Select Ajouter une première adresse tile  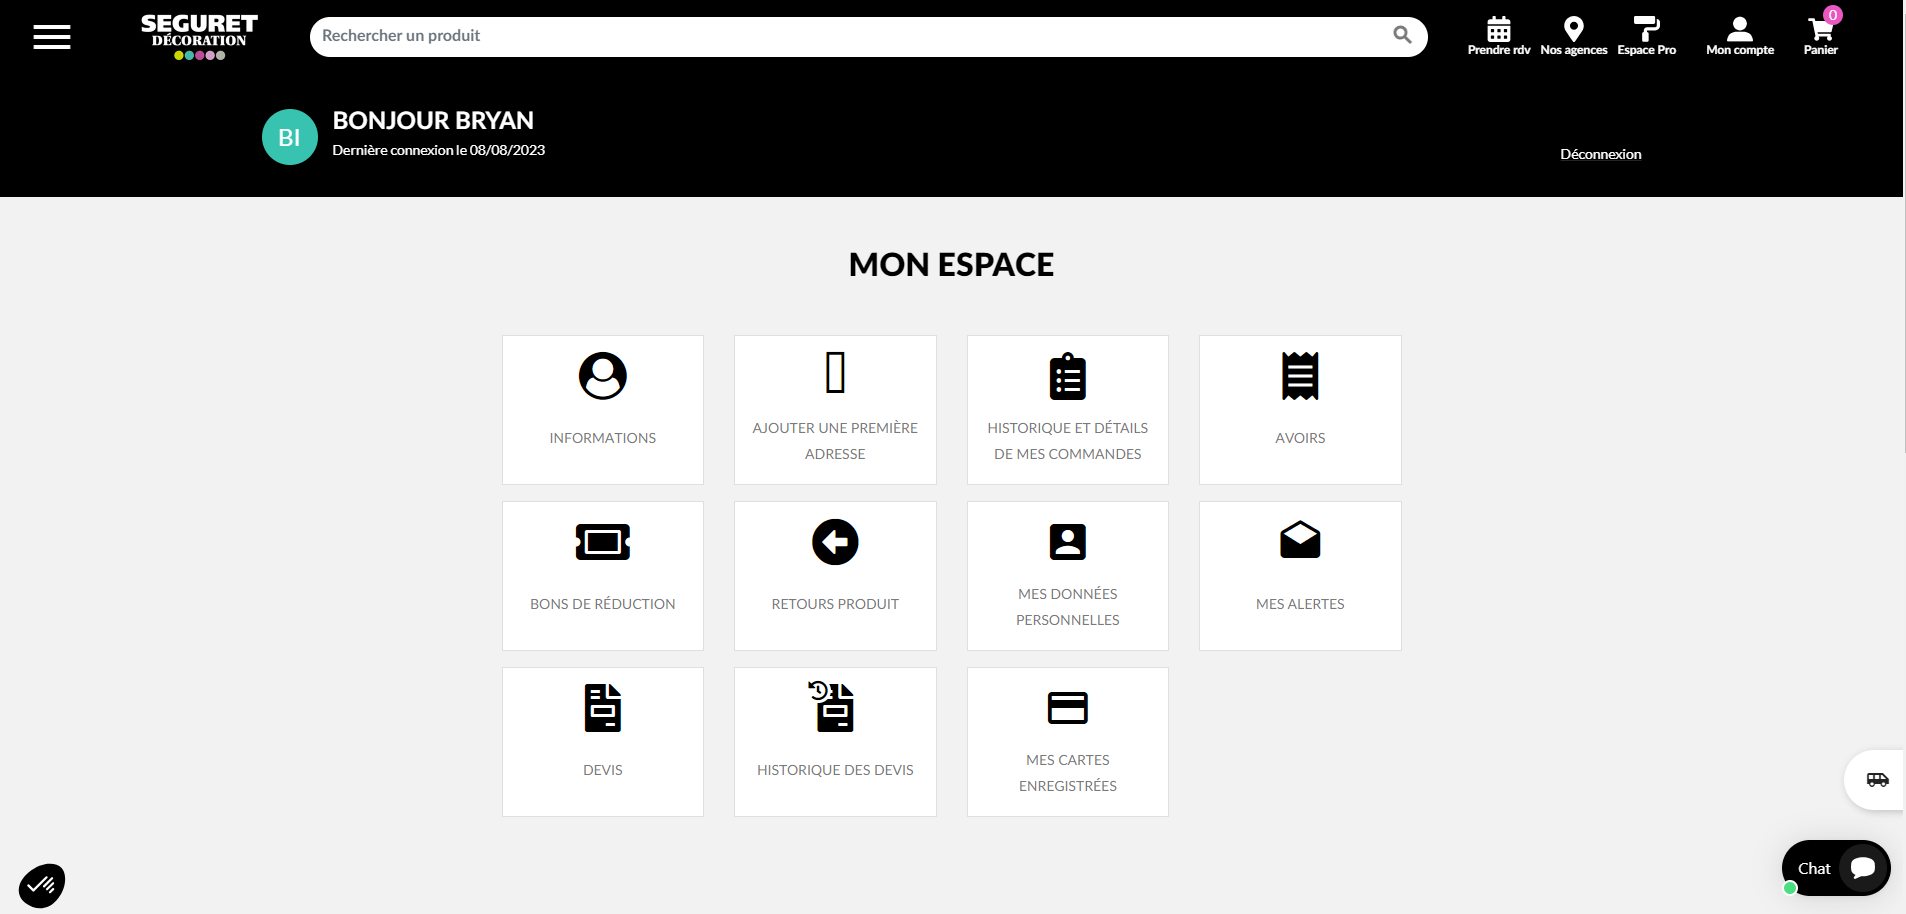pyautogui.click(x=835, y=410)
